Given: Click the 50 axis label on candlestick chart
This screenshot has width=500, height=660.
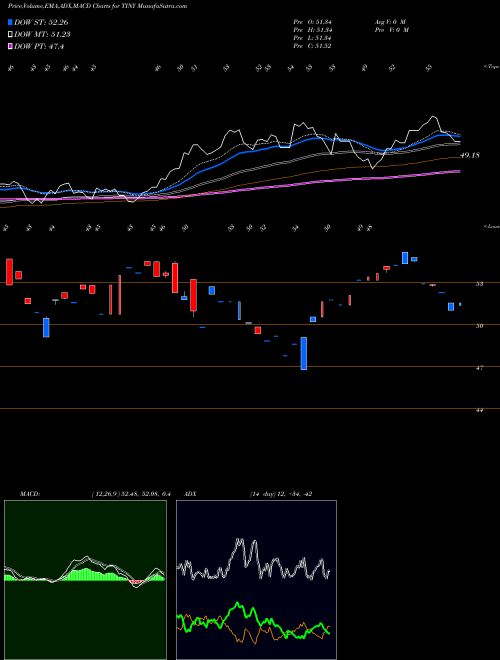Looking at the screenshot, I should click(x=479, y=325).
